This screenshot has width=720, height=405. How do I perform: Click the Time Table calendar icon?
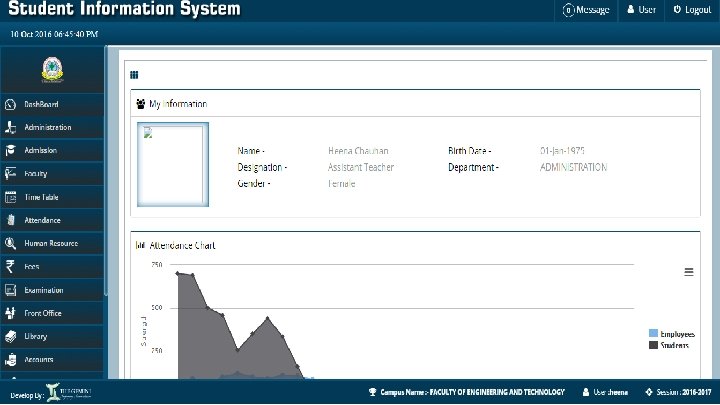coord(10,197)
